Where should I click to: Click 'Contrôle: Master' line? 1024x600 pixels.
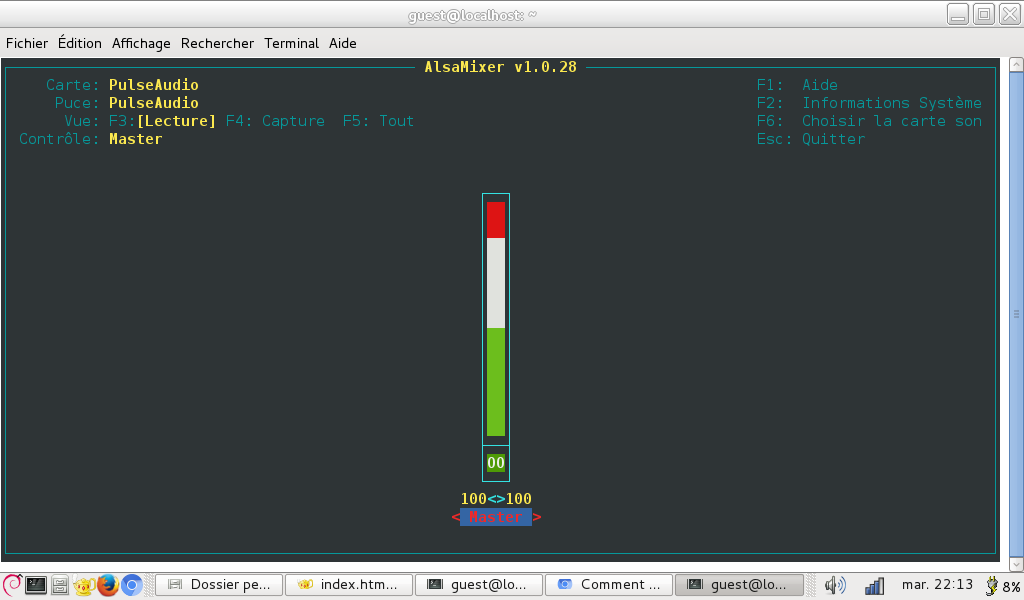click(x=91, y=139)
